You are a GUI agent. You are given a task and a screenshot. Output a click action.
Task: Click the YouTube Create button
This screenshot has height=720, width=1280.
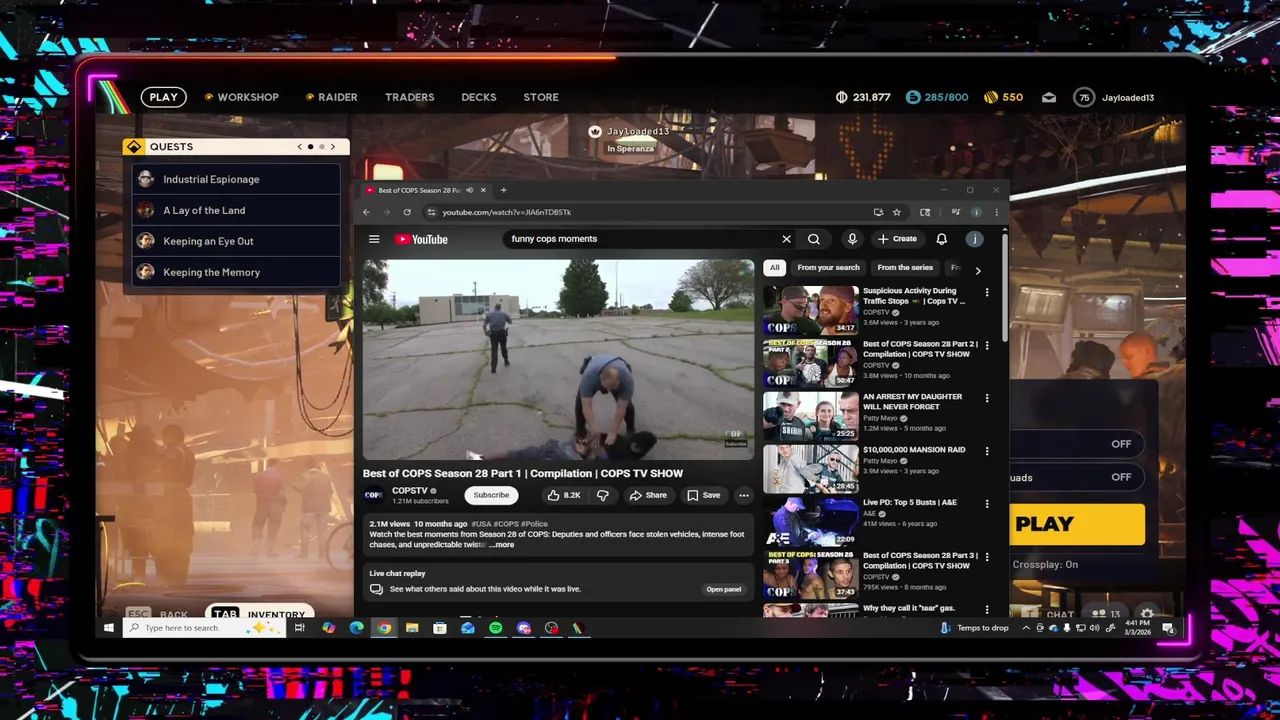[x=897, y=239]
